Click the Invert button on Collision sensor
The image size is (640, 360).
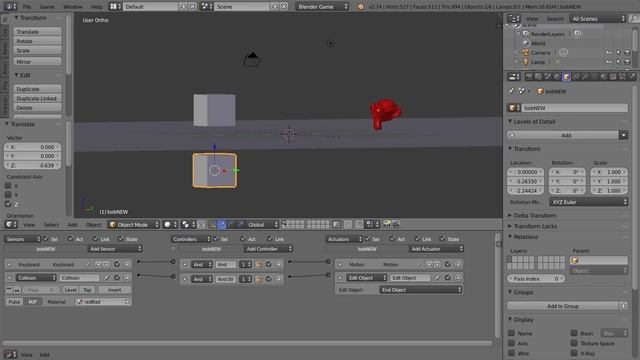tap(114, 290)
